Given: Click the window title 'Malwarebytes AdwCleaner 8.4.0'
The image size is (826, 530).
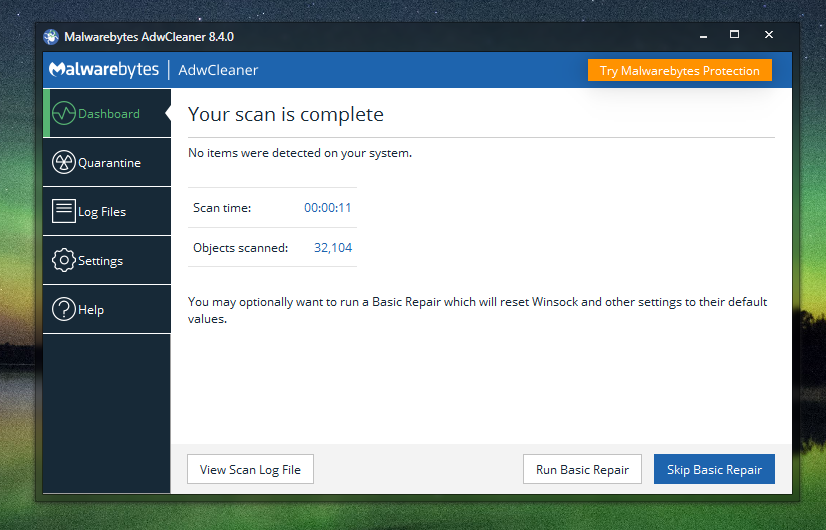Looking at the screenshot, I should (x=149, y=37).
